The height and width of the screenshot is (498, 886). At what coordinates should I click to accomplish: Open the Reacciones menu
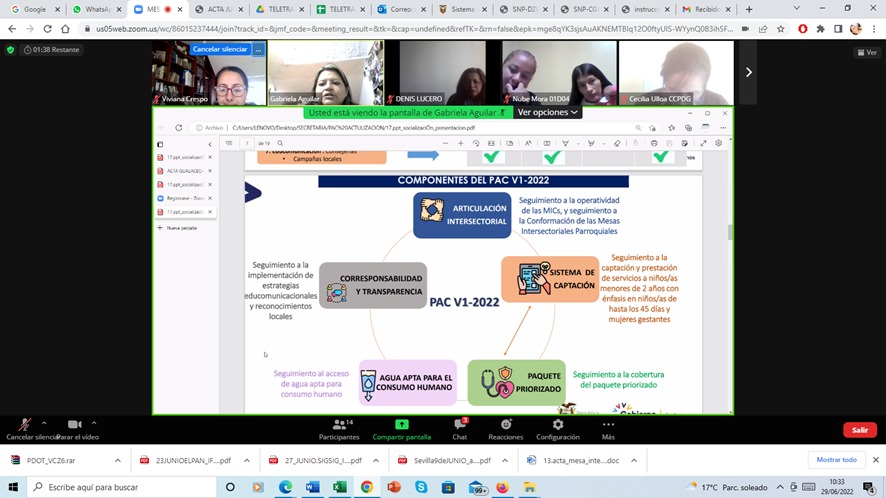coord(505,425)
